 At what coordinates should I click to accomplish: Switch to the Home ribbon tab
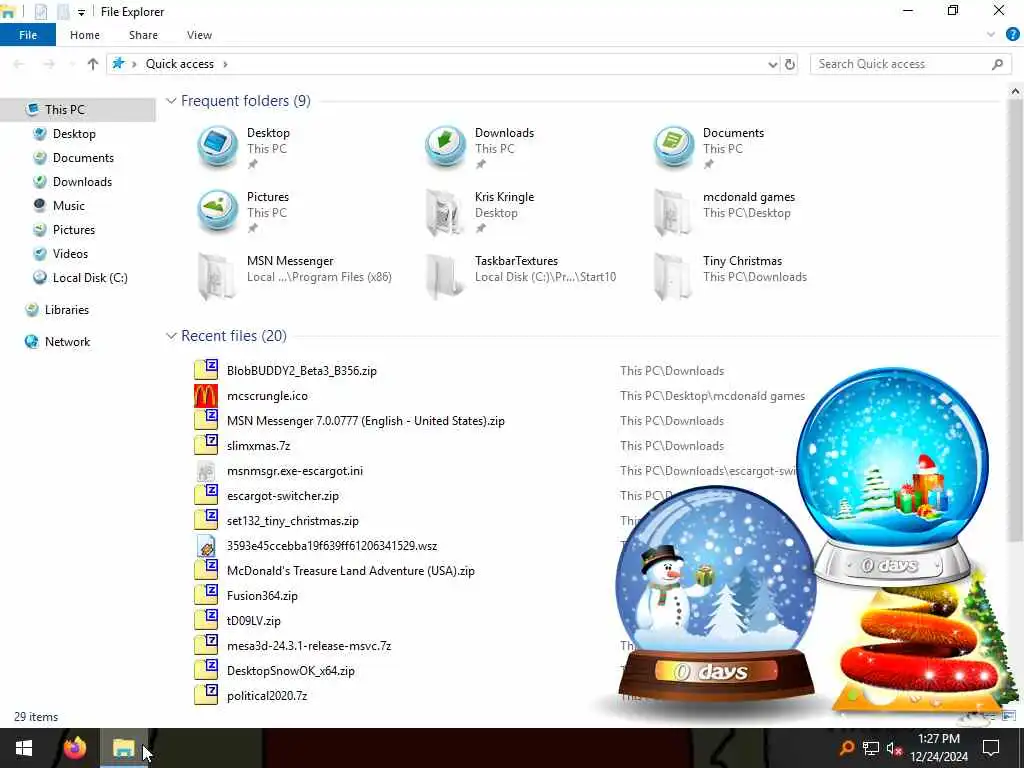(85, 35)
